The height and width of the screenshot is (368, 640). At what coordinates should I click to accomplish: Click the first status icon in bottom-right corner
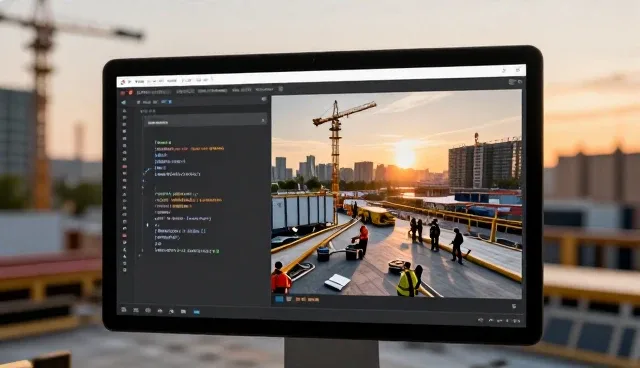coord(481,320)
